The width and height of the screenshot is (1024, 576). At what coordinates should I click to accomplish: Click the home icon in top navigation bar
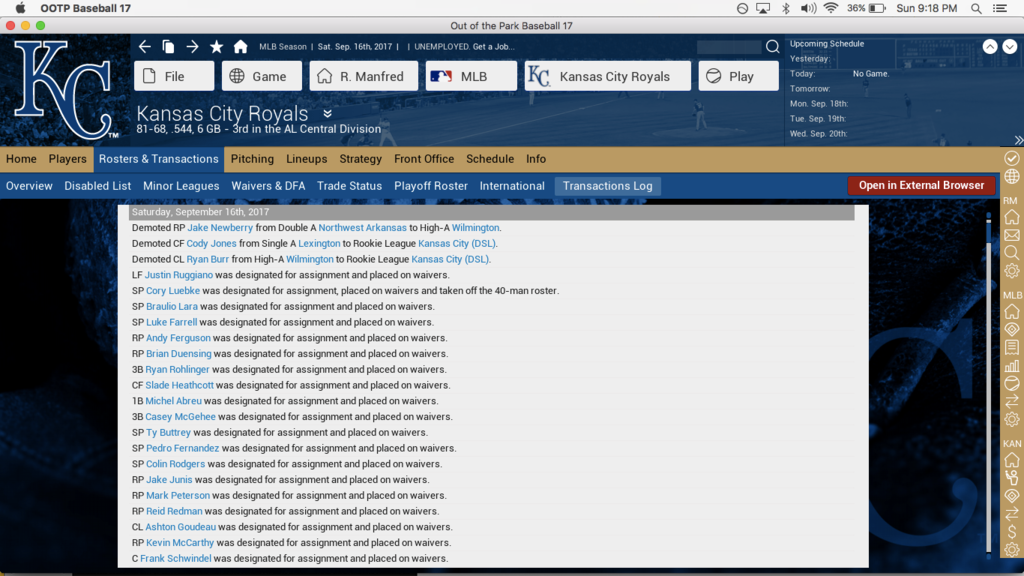click(x=240, y=47)
